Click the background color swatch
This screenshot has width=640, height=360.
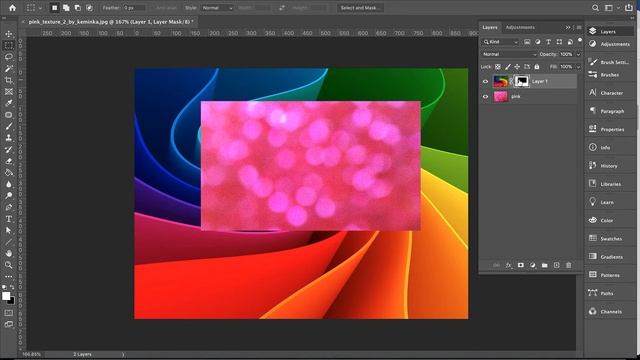[x=12, y=301]
